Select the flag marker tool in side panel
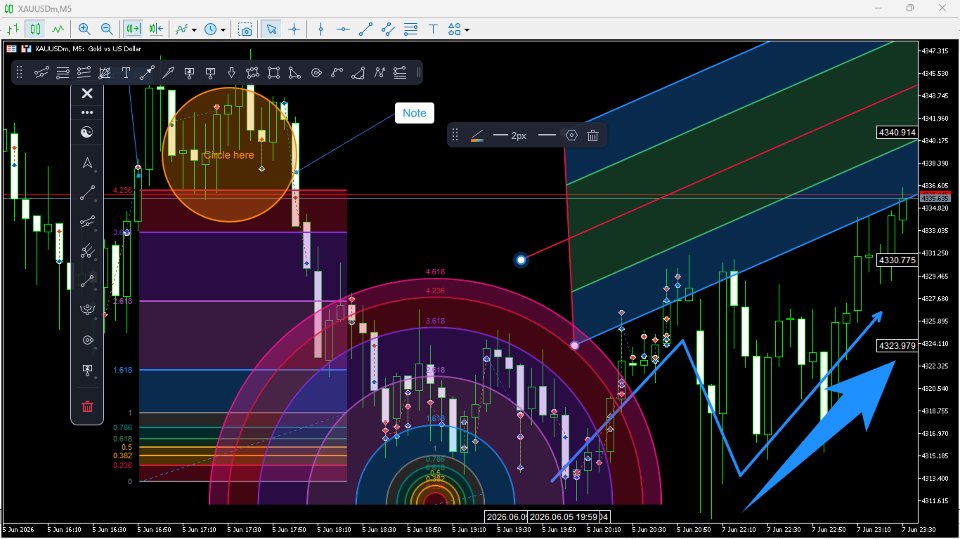This screenshot has width=960, height=539. pos(87,370)
